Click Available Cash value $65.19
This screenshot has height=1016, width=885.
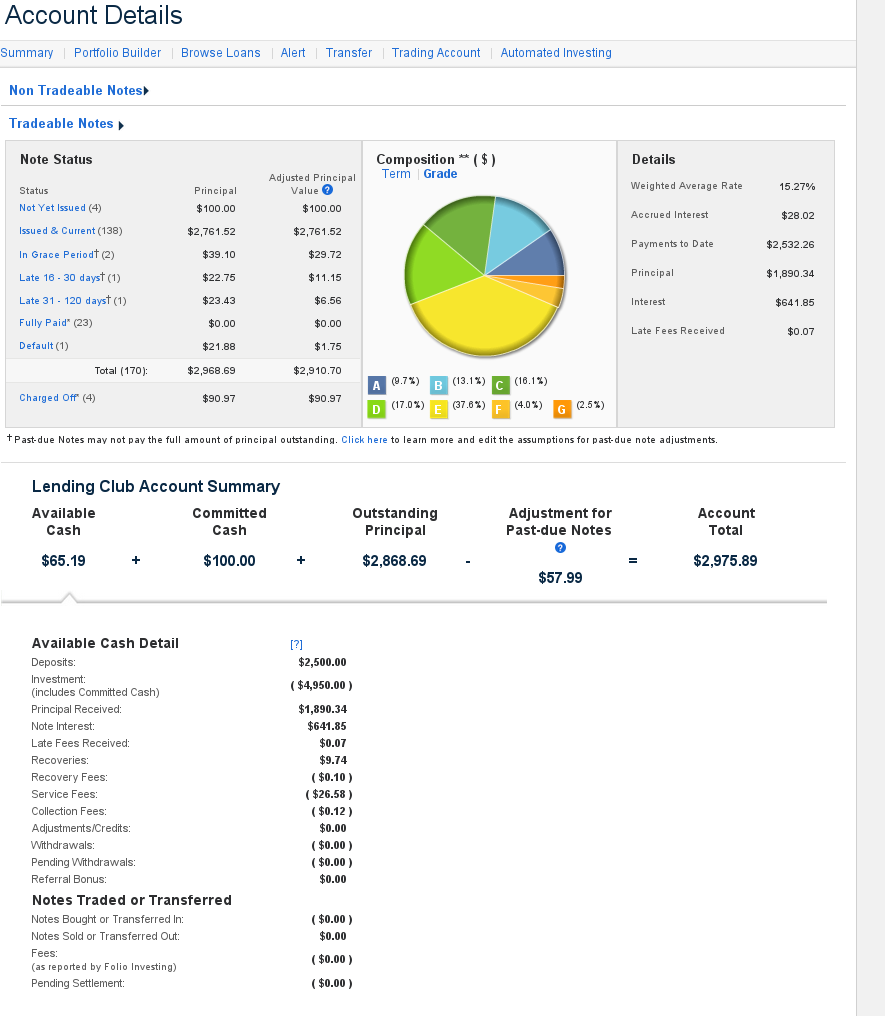[63, 560]
